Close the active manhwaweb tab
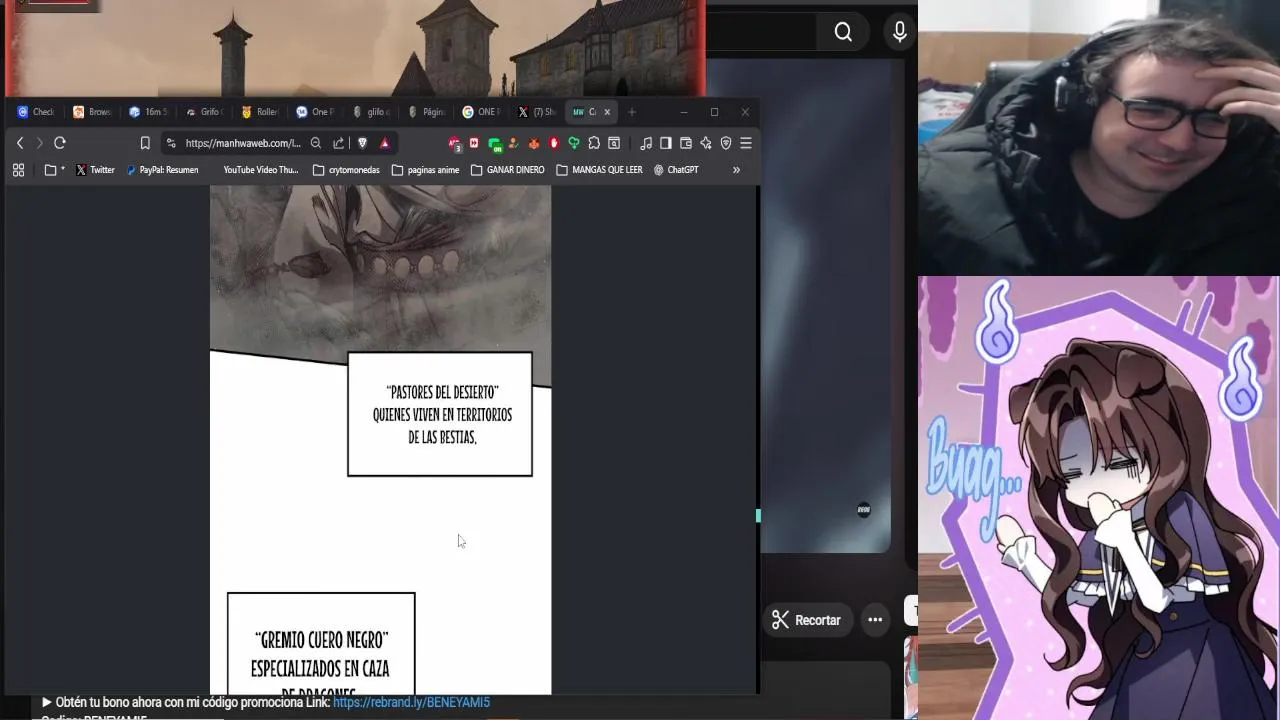1280x720 pixels. pos(607,112)
